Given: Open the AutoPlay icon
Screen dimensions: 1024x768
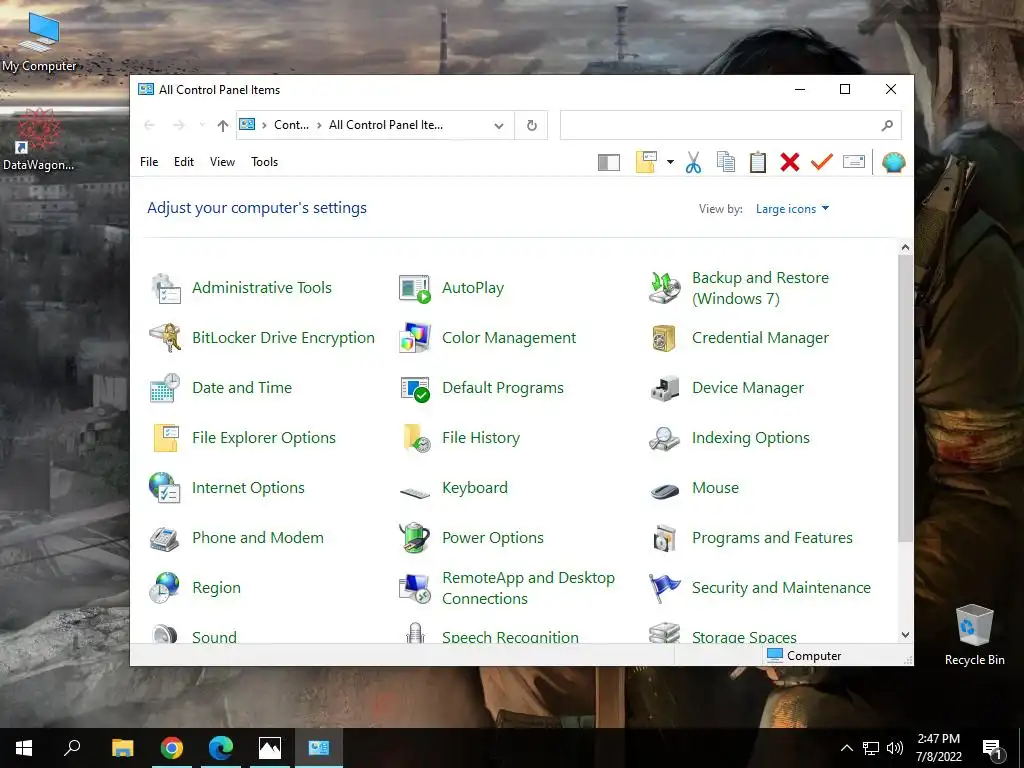Looking at the screenshot, I should point(415,288).
